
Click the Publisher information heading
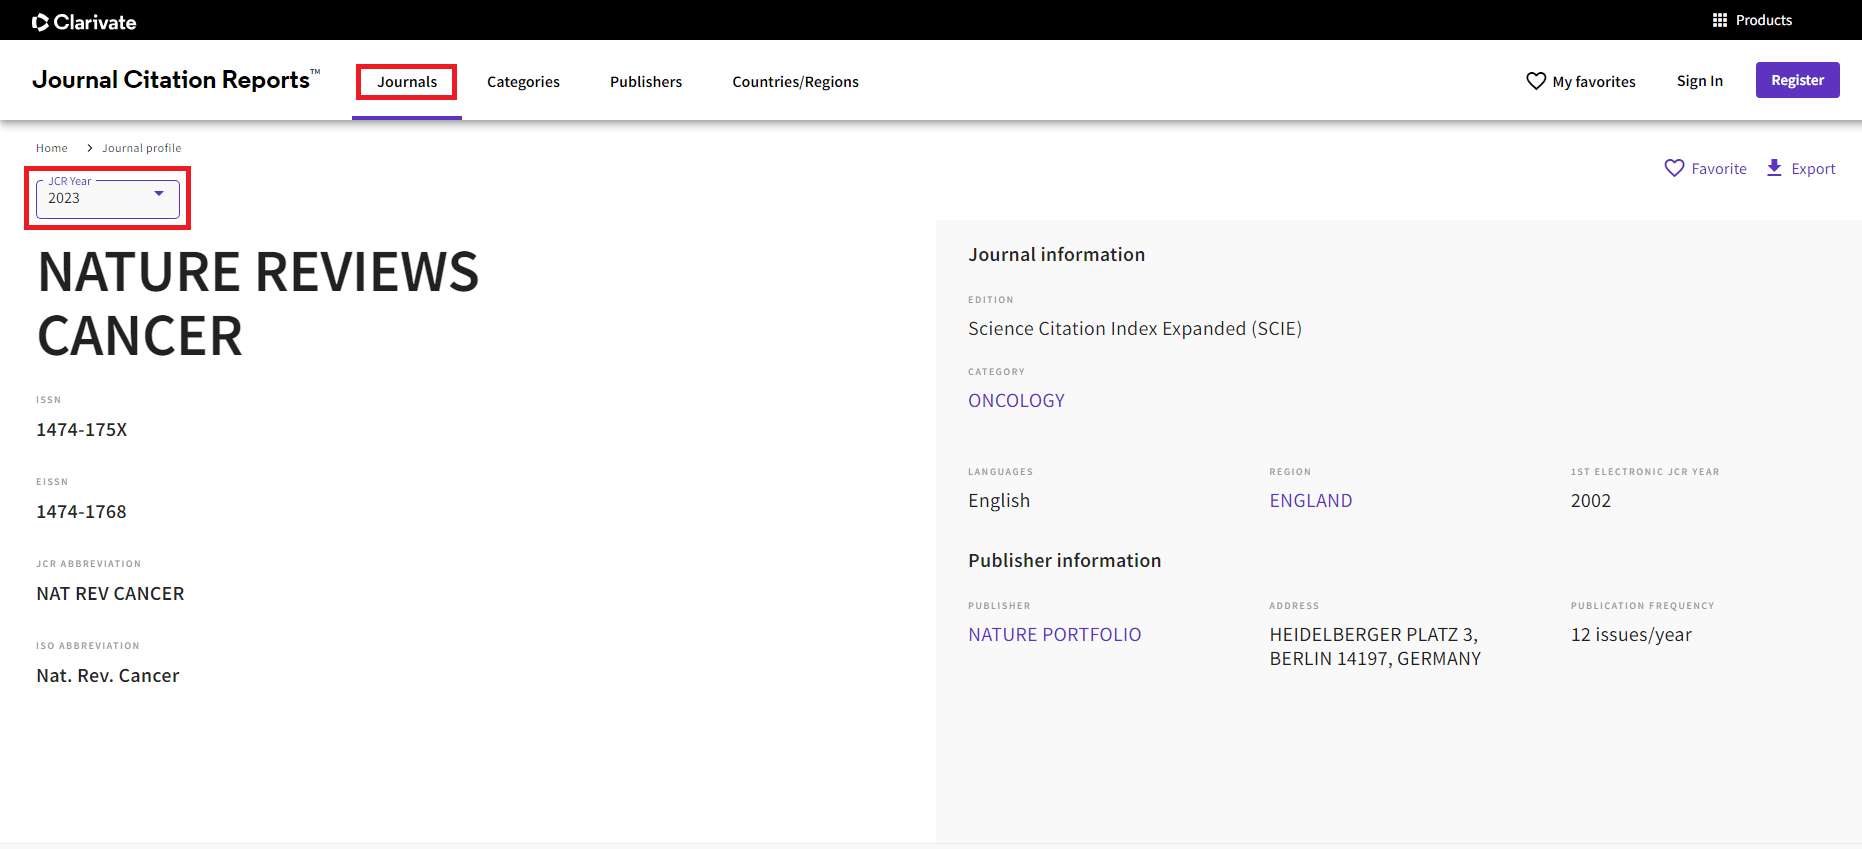(1064, 561)
